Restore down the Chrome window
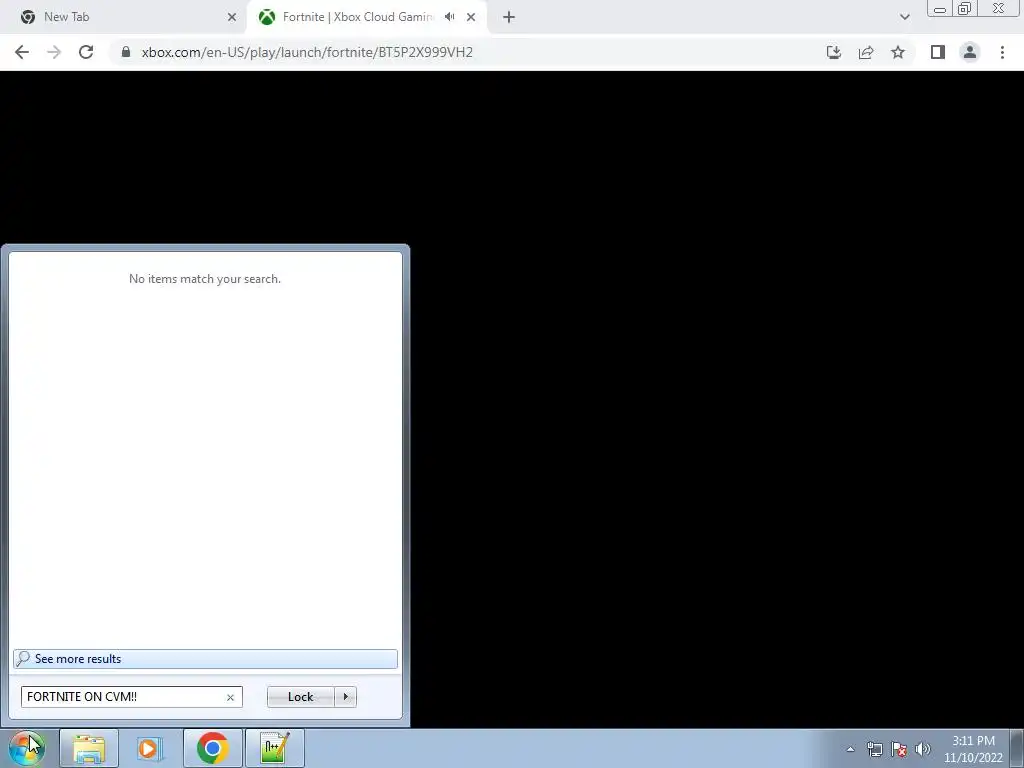Screen dimensions: 1024x768 (x=964, y=9)
